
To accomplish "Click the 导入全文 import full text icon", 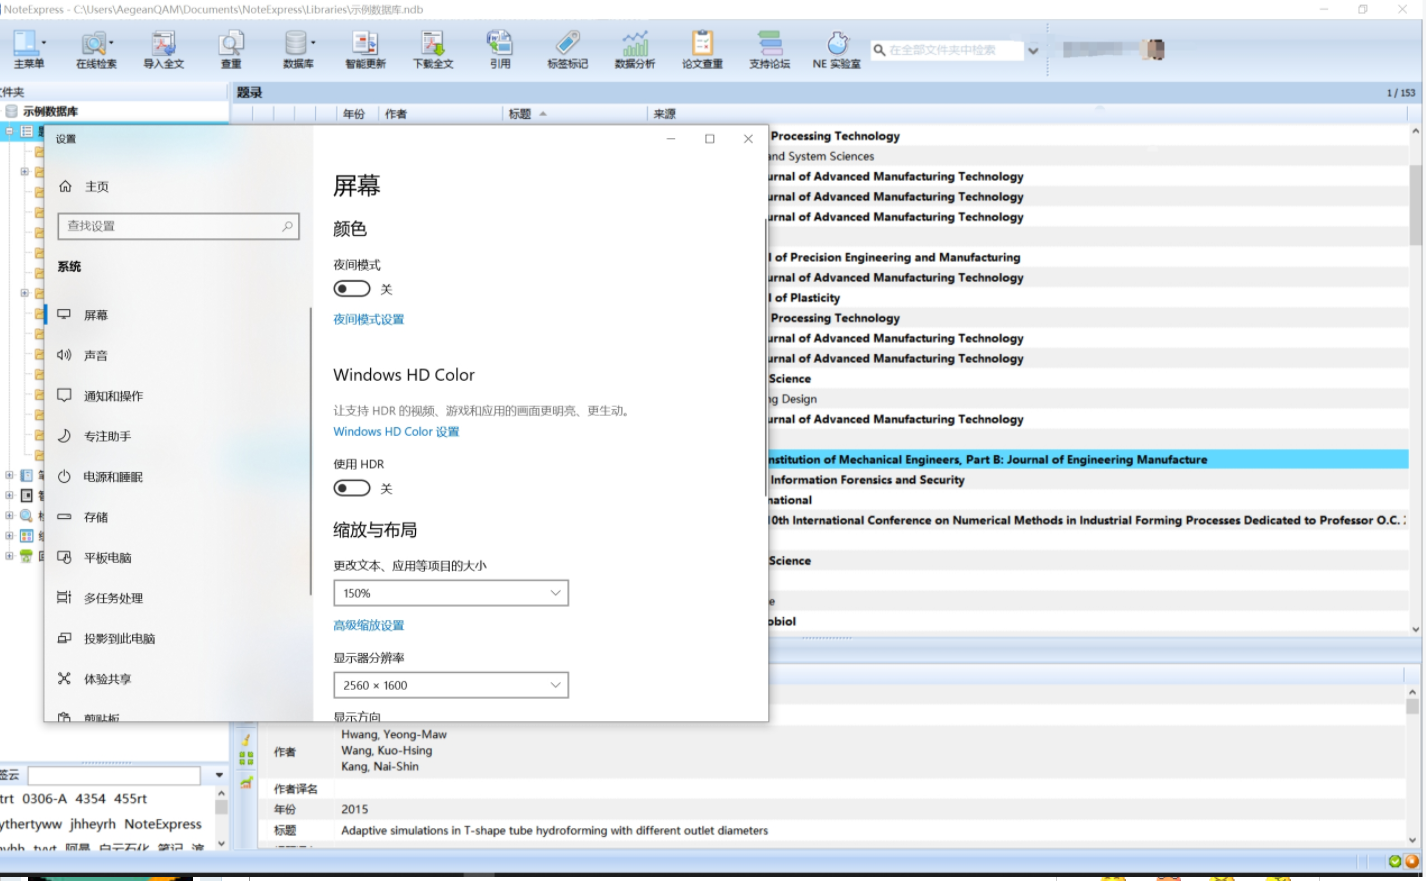I will coord(163,43).
